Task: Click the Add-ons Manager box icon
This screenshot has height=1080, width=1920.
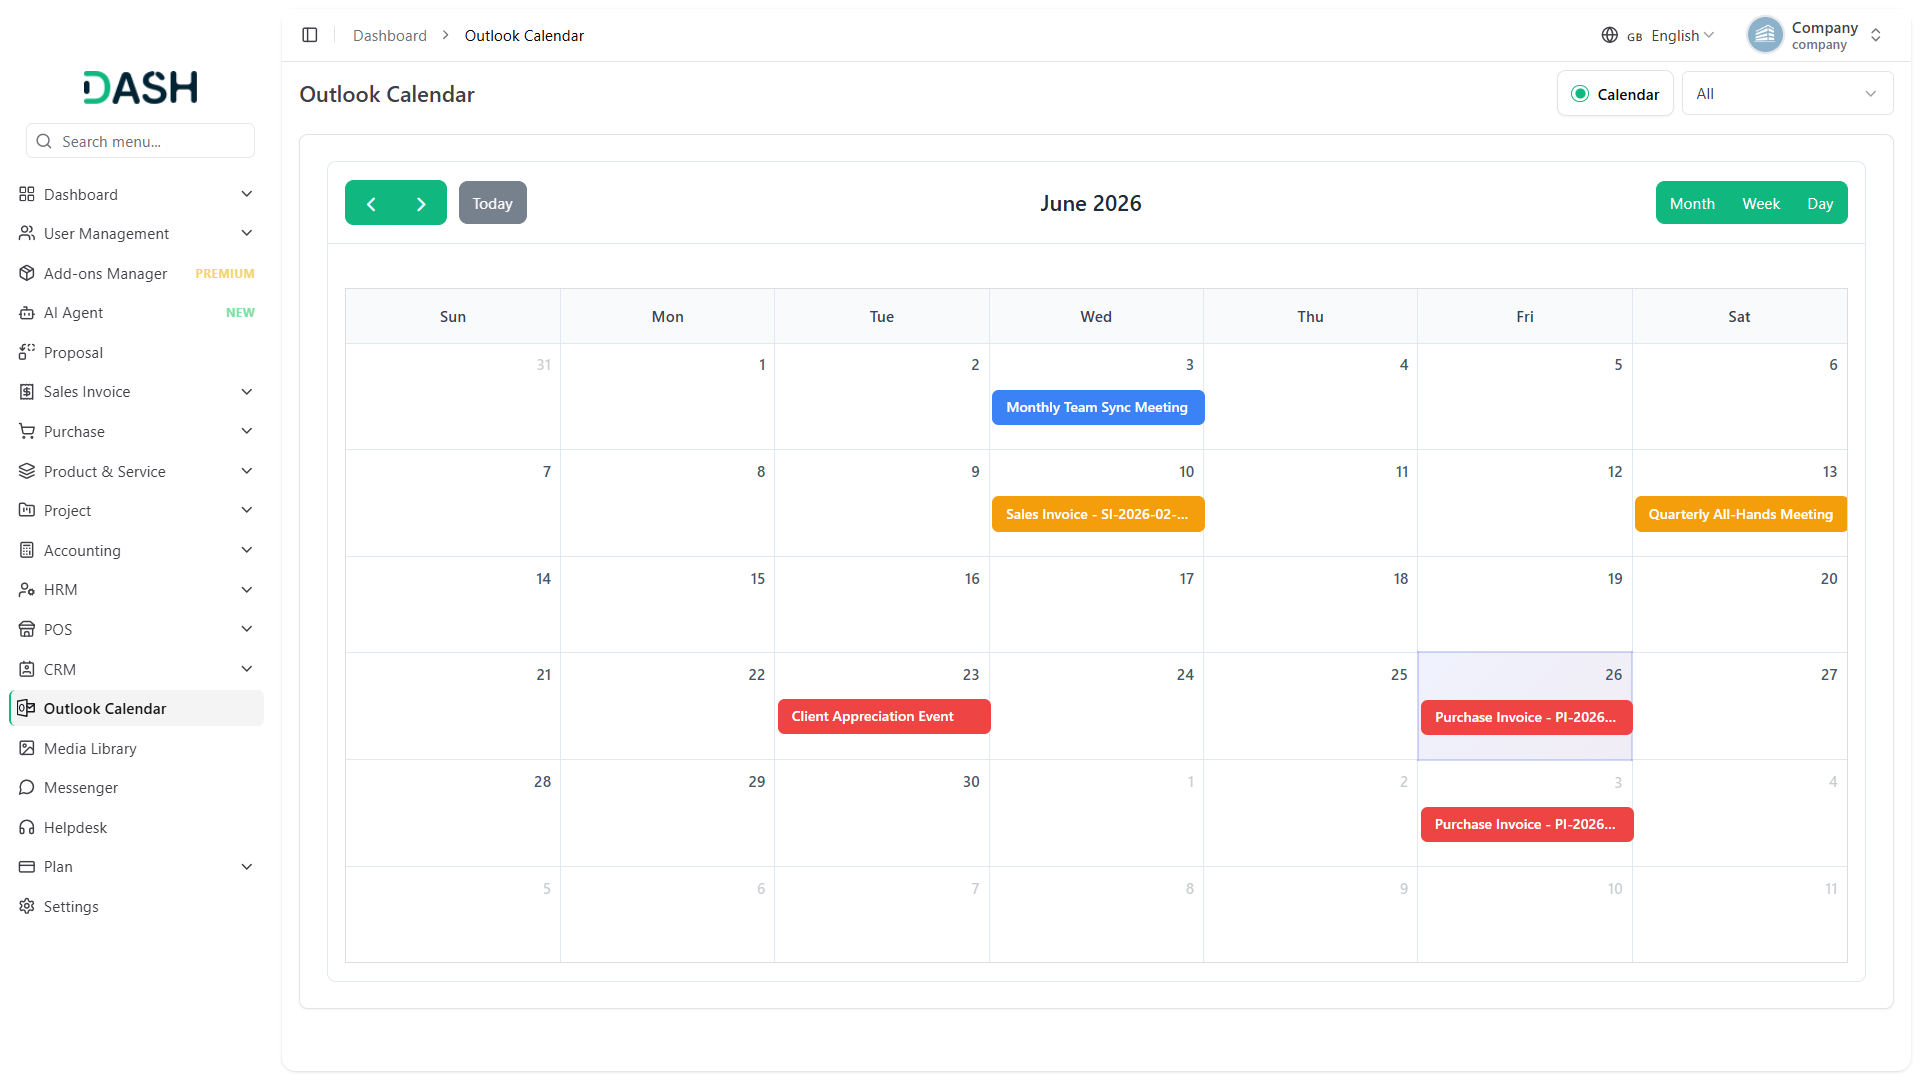Action: [x=27, y=273]
